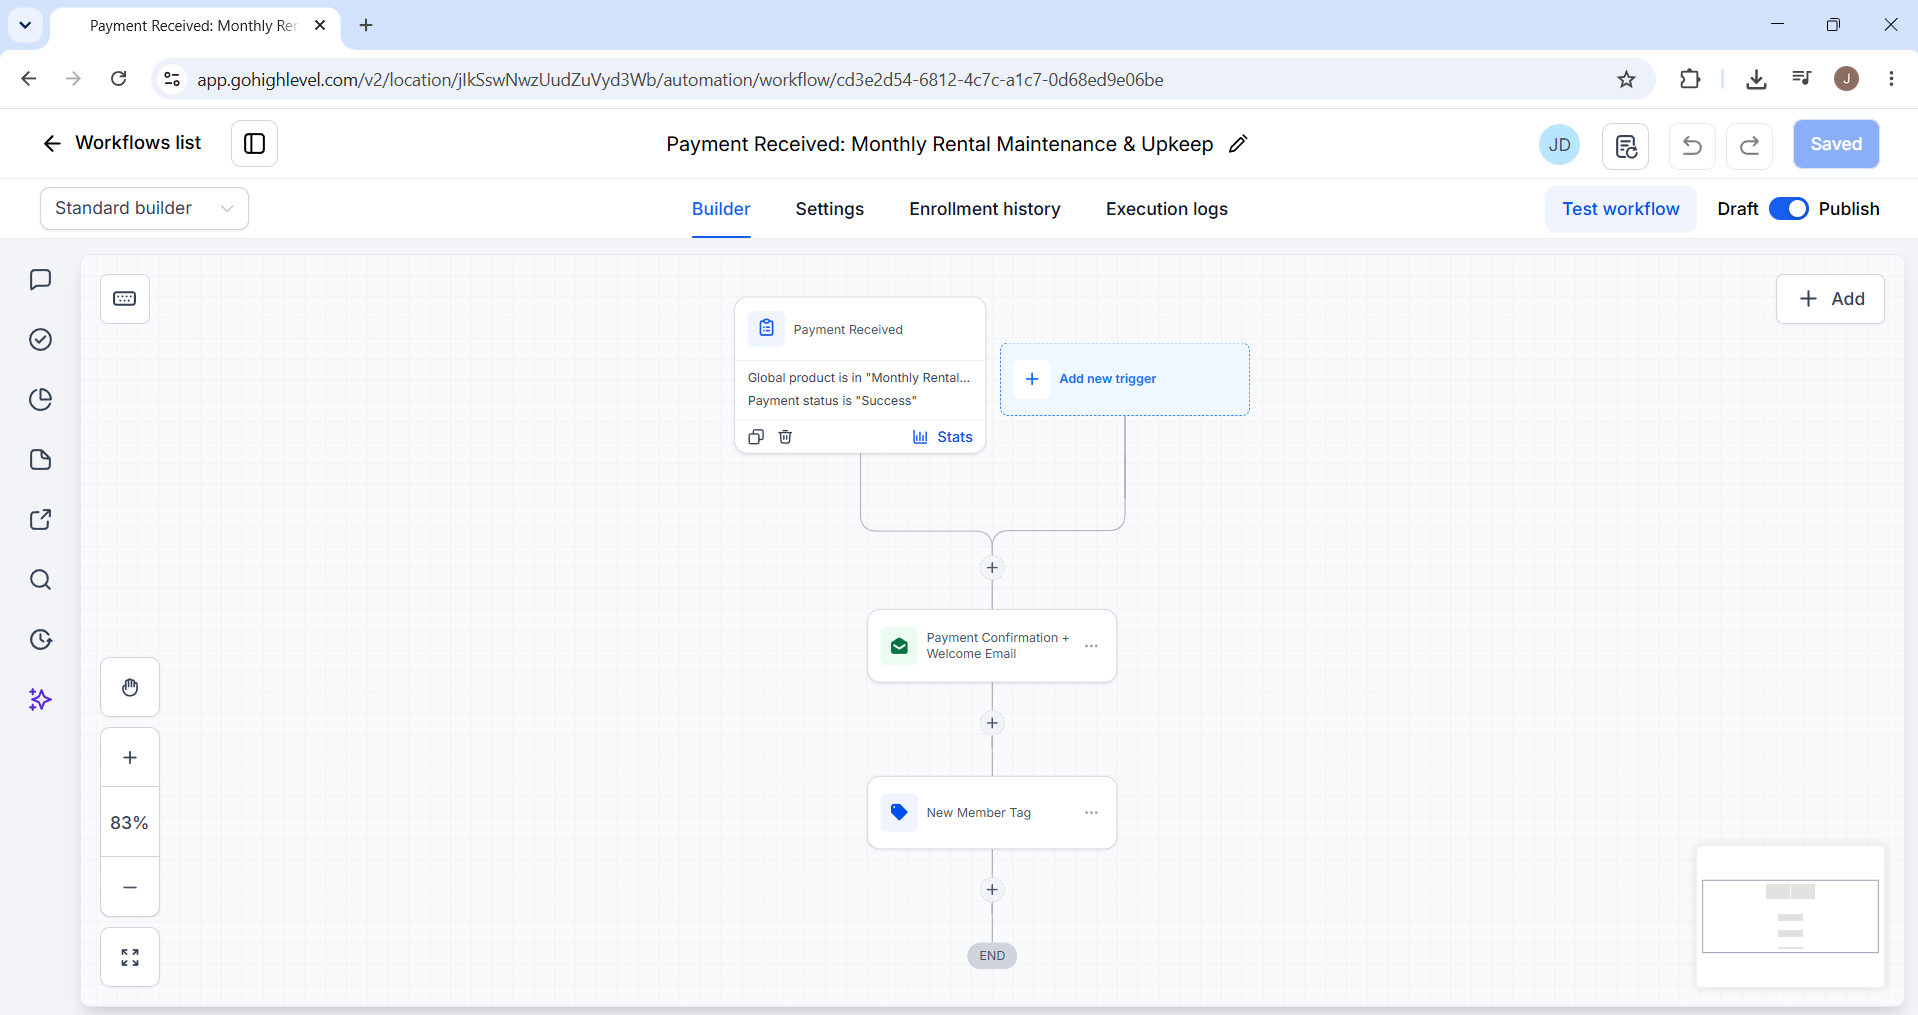Screen dimensions: 1918x1015
Task: Open the browser media control icon
Action: click(x=1801, y=79)
